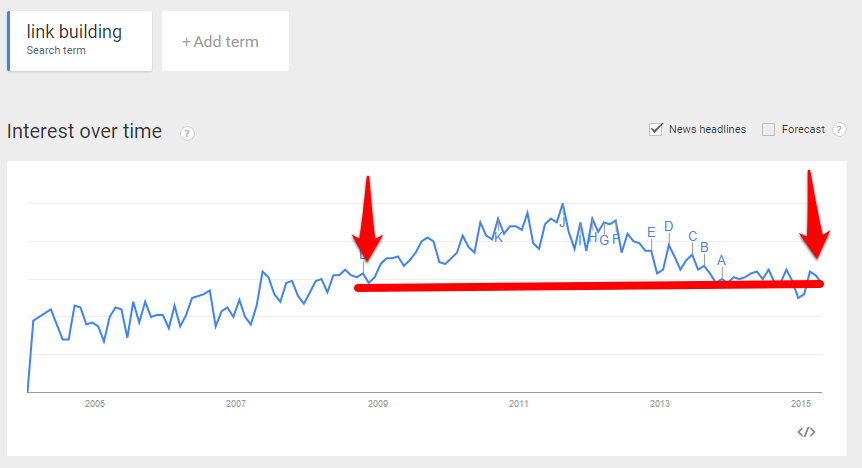
Task: Click news headline marker D
Action: (668, 227)
